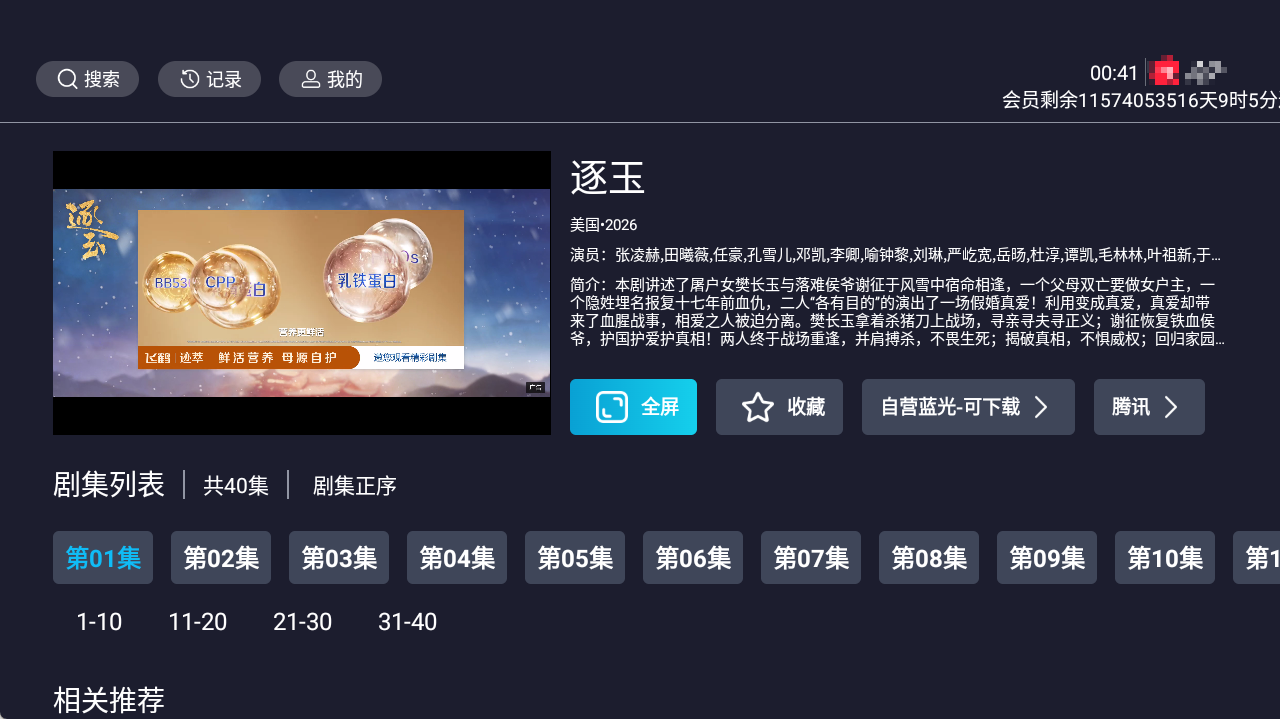Click the fullscreen expand icon

pyautogui.click(x=611, y=407)
